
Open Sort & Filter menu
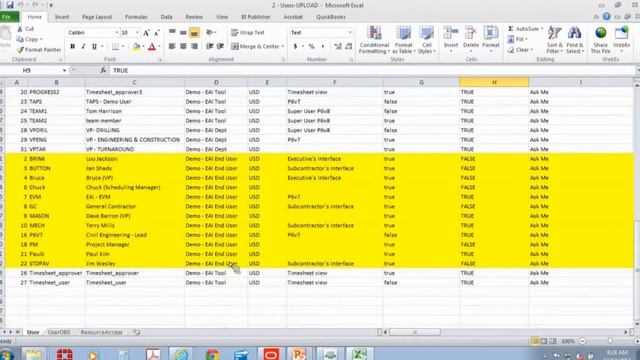coord(555,40)
